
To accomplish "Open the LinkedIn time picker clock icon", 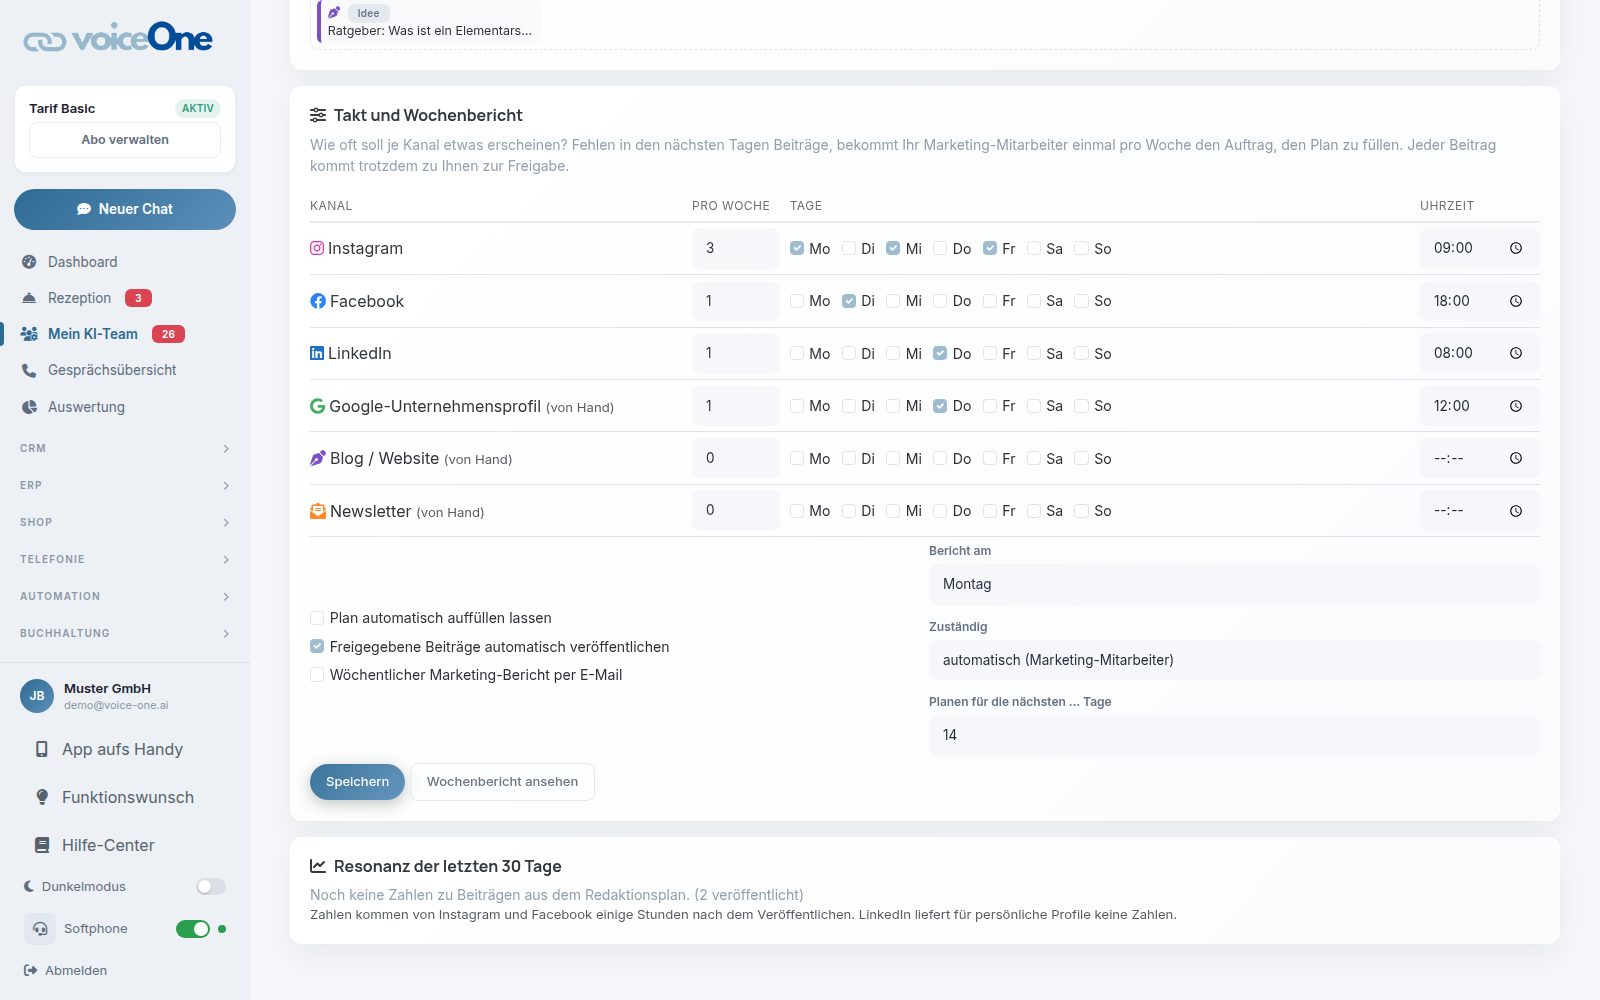I will point(1516,353).
